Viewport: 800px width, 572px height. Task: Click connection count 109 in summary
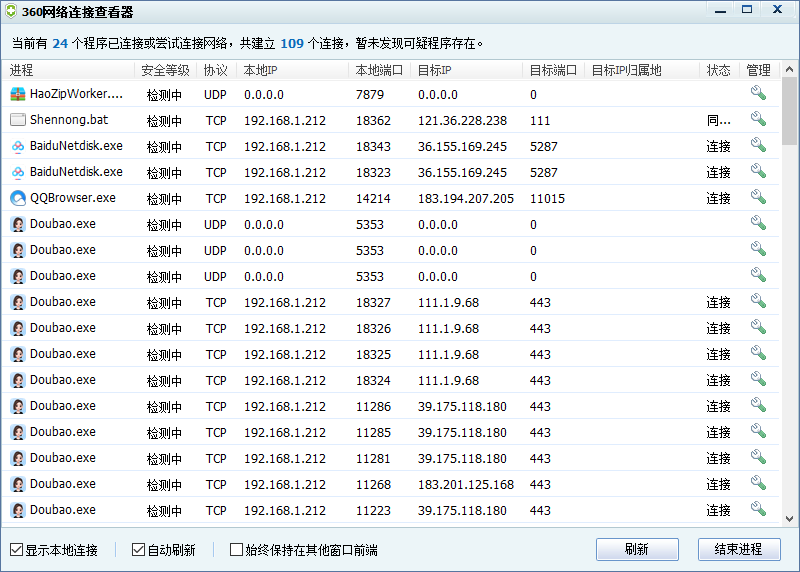pos(292,43)
